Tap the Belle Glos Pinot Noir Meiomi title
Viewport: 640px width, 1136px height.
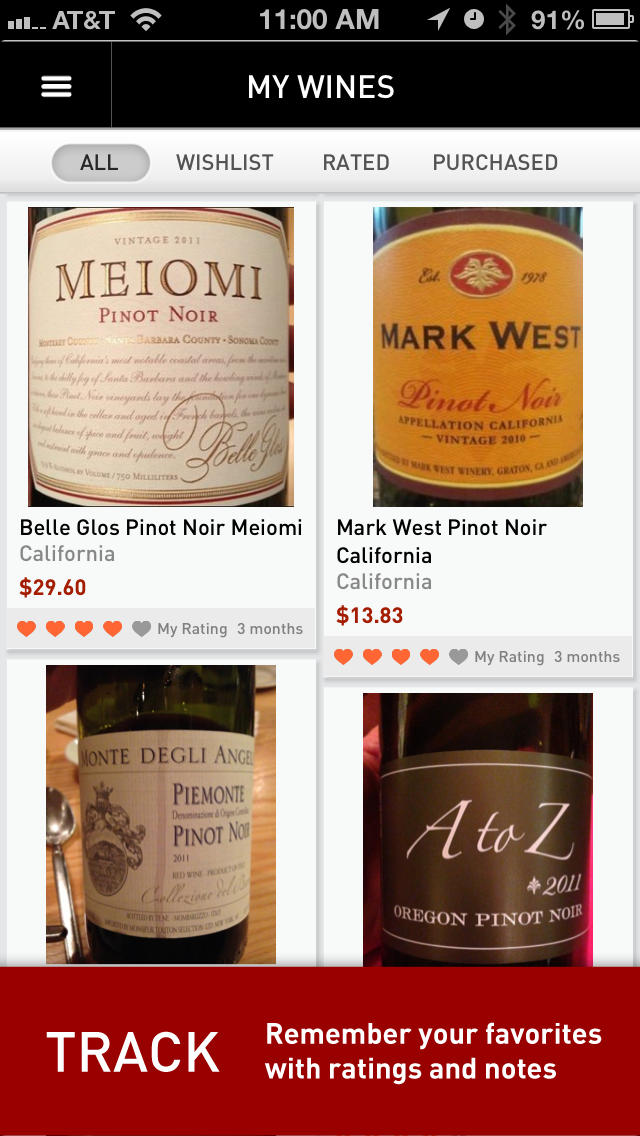coord(161,527)
